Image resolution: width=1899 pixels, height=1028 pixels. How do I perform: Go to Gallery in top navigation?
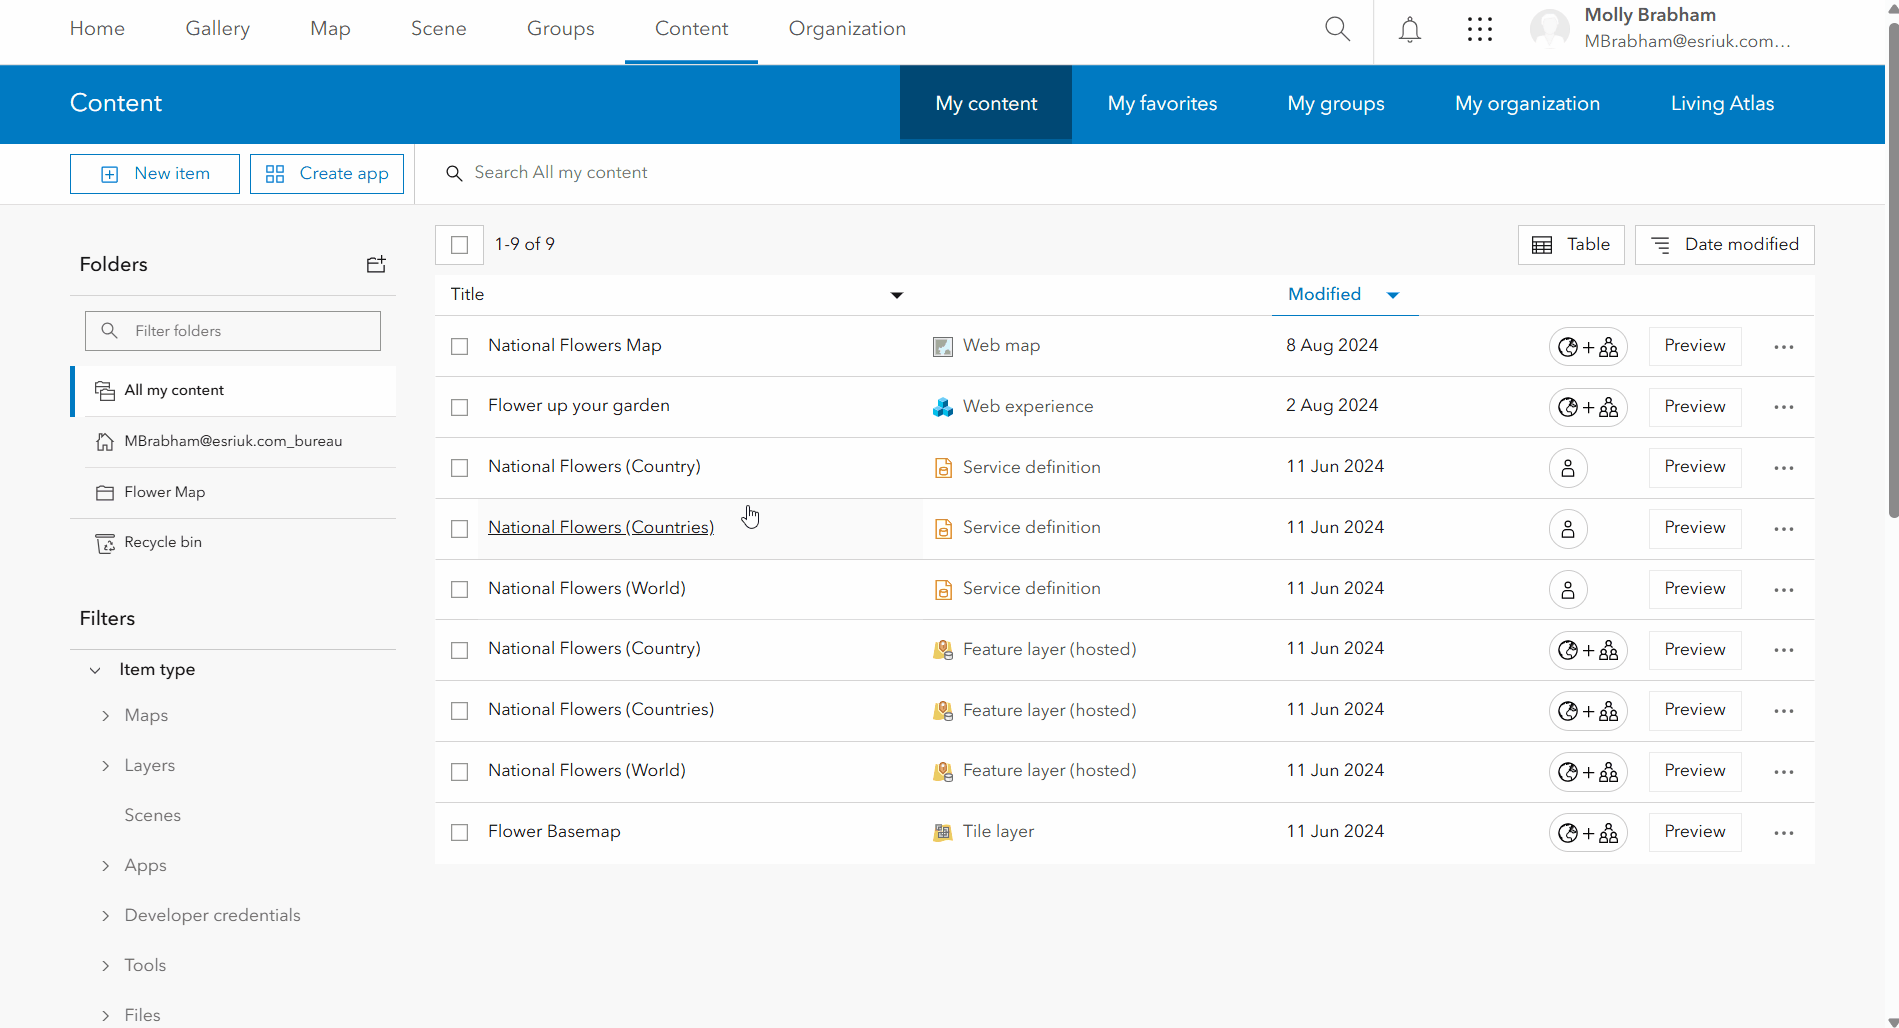coord(217,29)
